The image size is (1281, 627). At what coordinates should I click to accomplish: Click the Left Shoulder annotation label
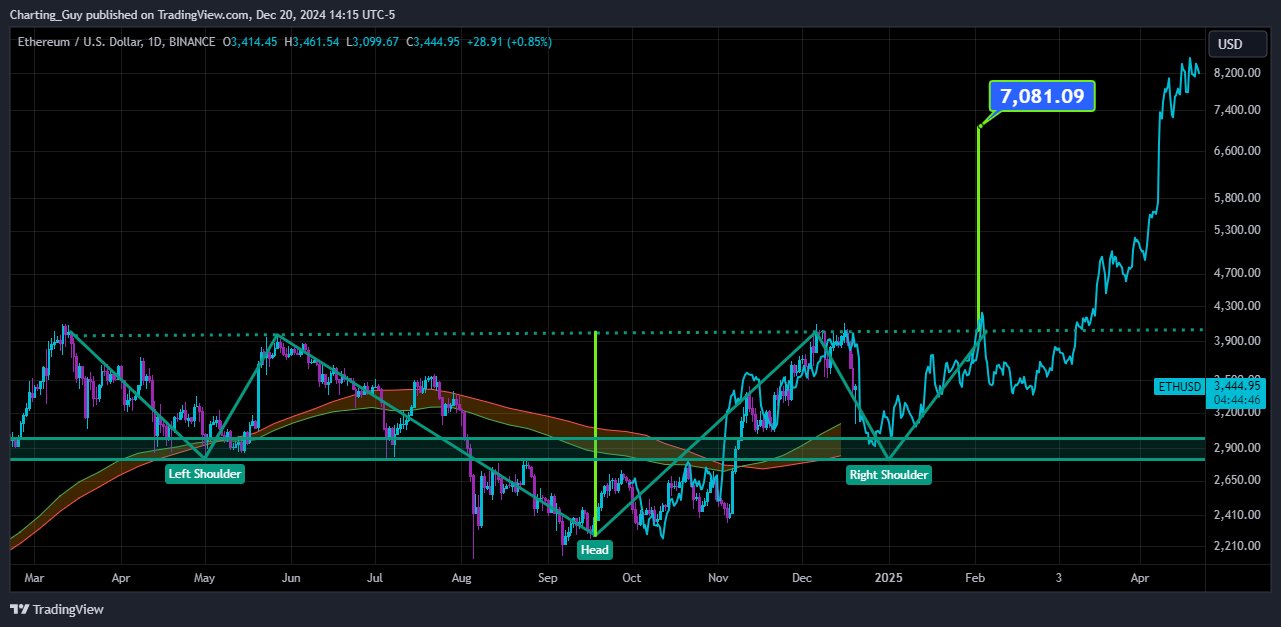[205, 474]
